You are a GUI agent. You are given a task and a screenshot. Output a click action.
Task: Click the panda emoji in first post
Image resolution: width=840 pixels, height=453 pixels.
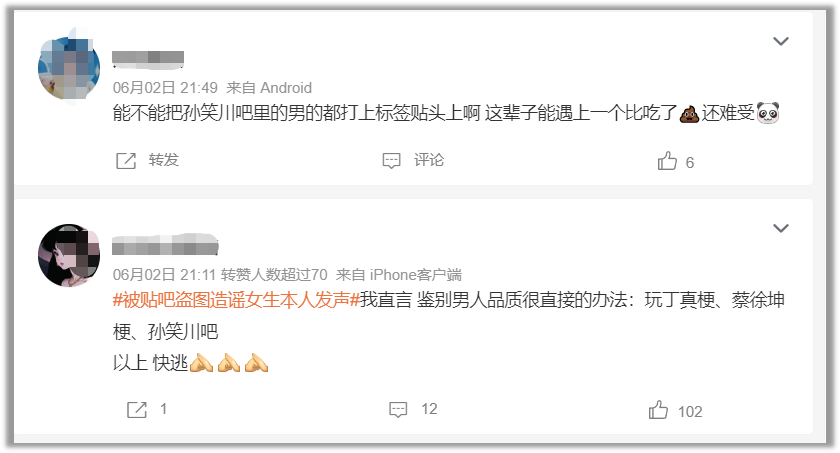768,113
